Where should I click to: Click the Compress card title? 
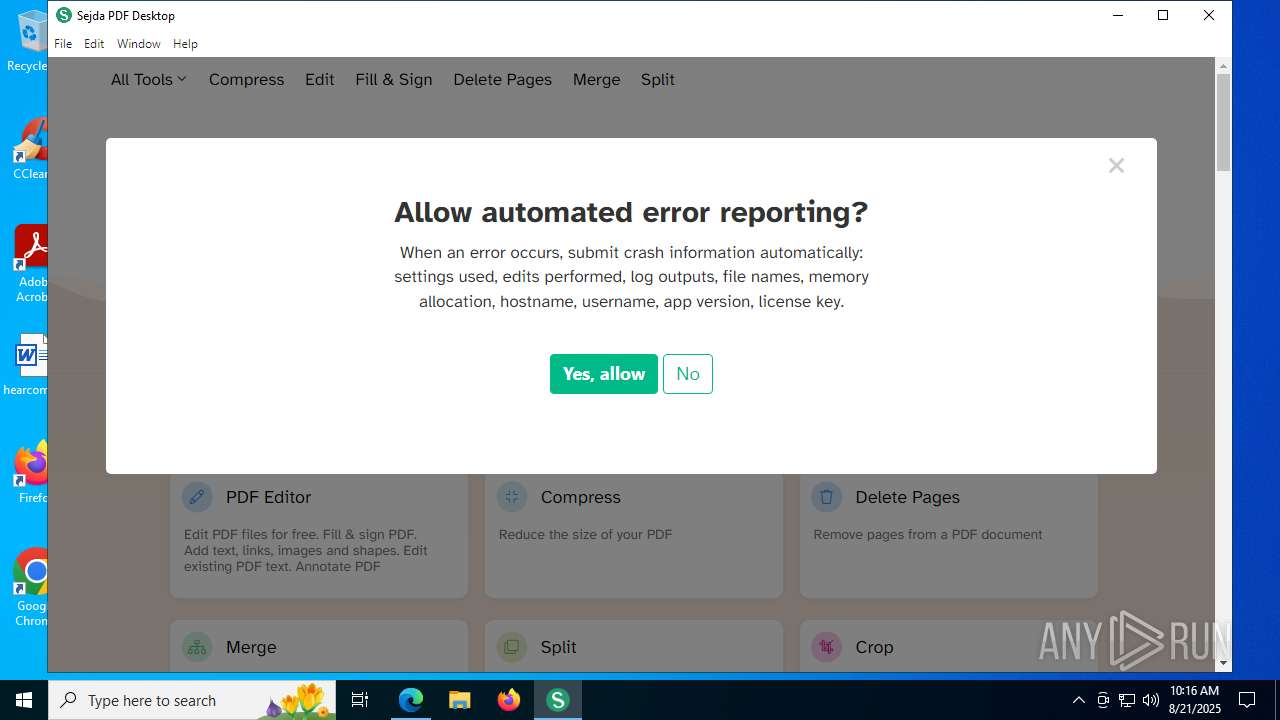581,497
